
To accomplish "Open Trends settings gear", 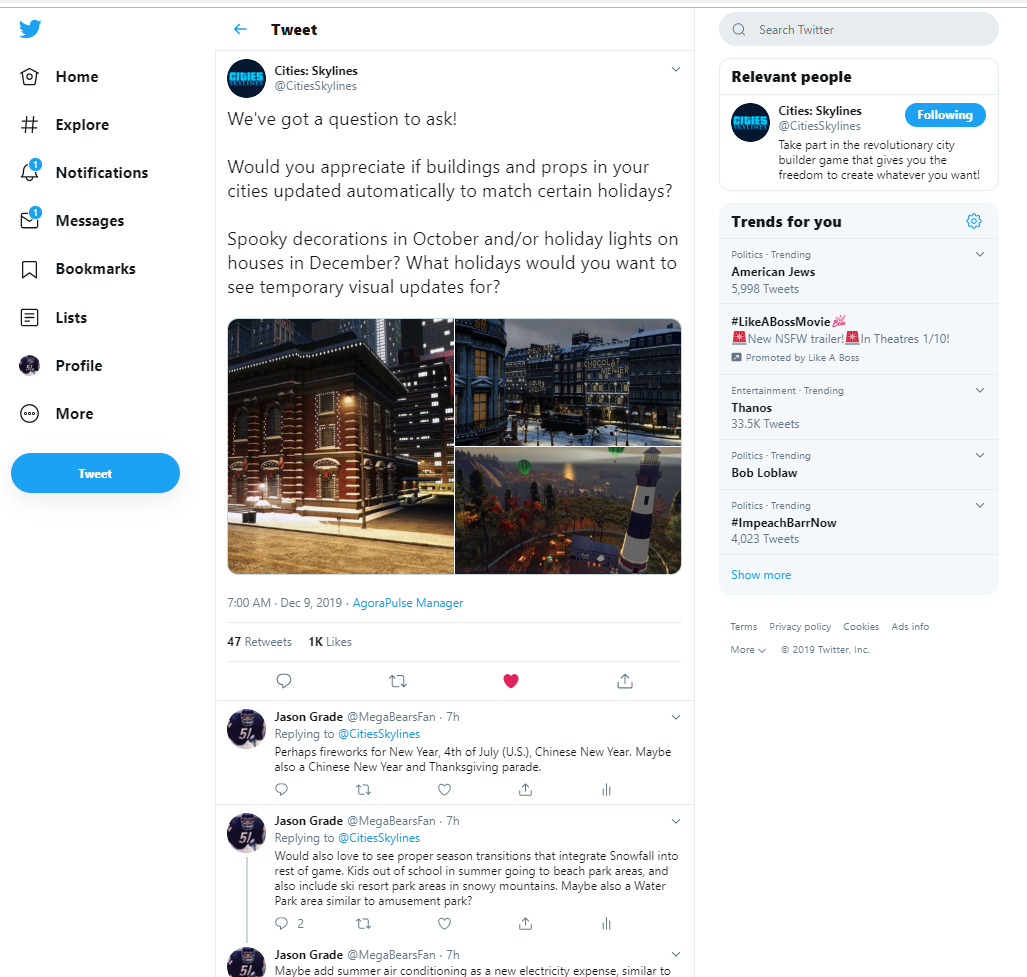I will point(974,221).
